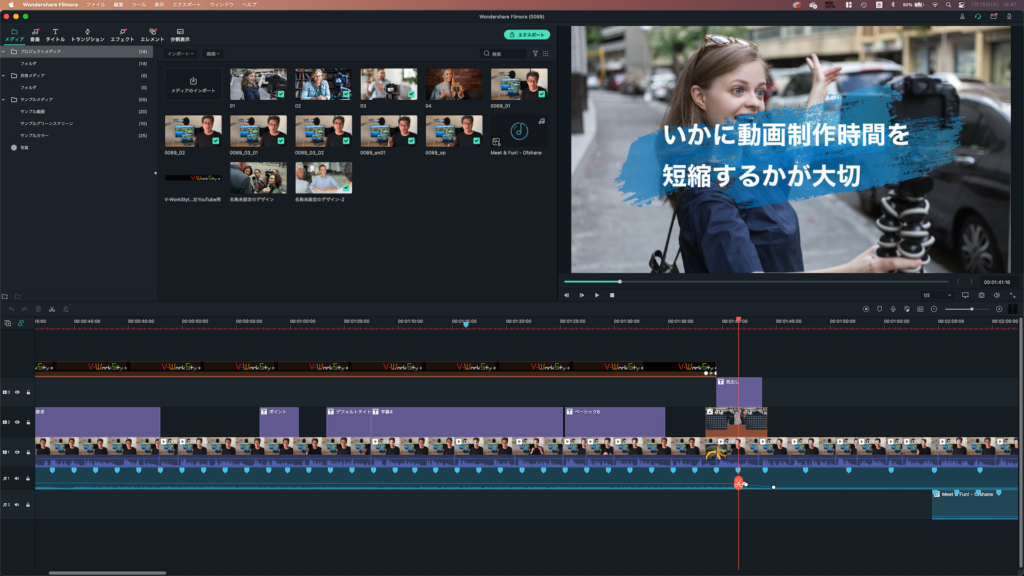1024x576 pixels.
Task: Adjust the timeline zoom slider
Action: [x=972, y=308]
